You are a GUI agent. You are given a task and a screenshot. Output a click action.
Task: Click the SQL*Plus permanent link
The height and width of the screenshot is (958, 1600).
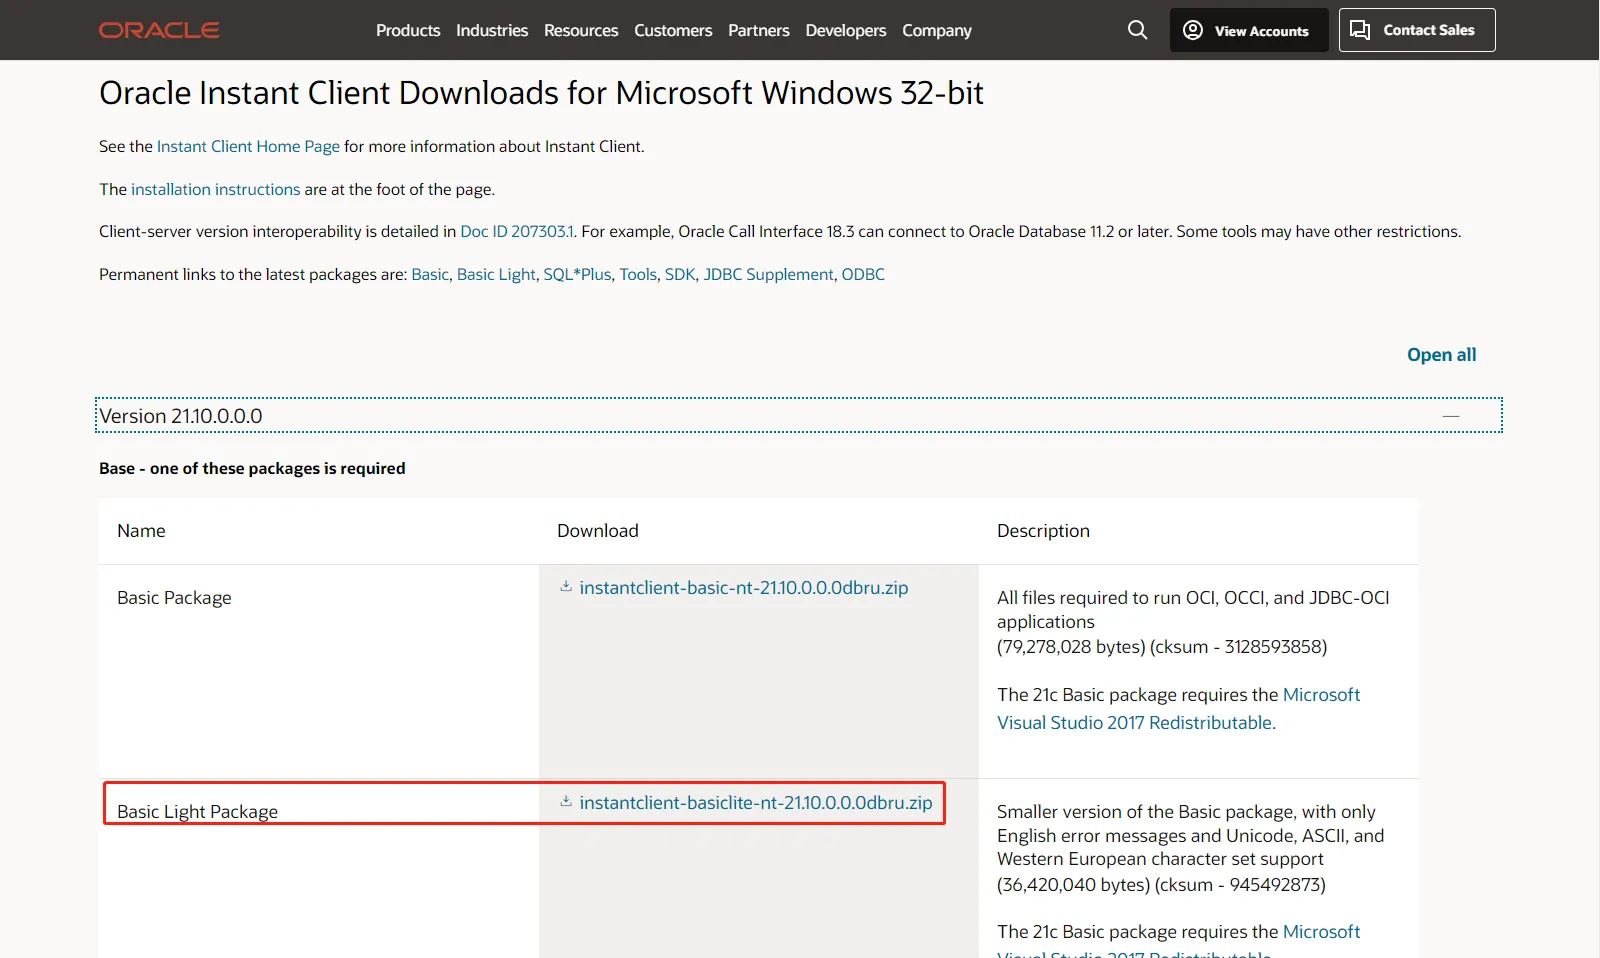[577, 275]
